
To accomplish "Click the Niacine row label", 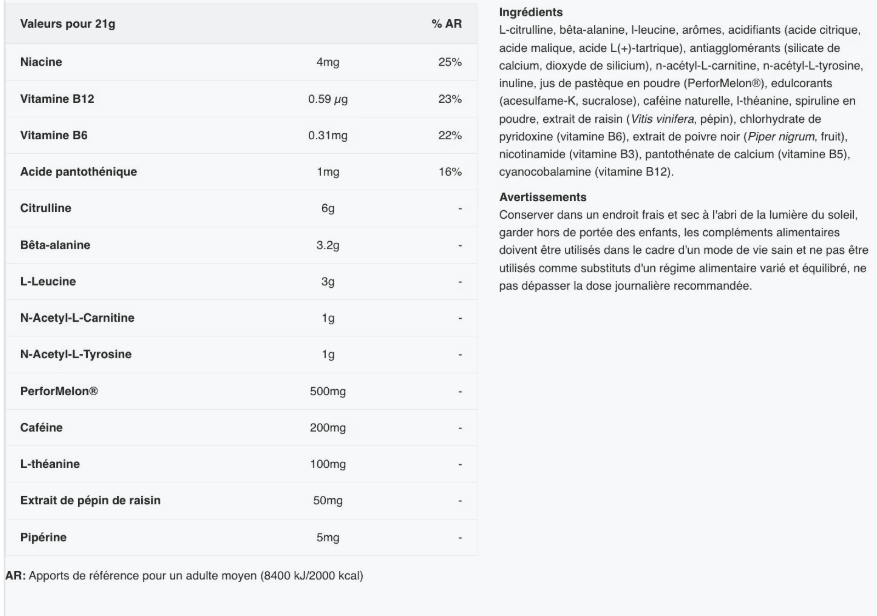I will pyautogui.click(x=40, y=62).
